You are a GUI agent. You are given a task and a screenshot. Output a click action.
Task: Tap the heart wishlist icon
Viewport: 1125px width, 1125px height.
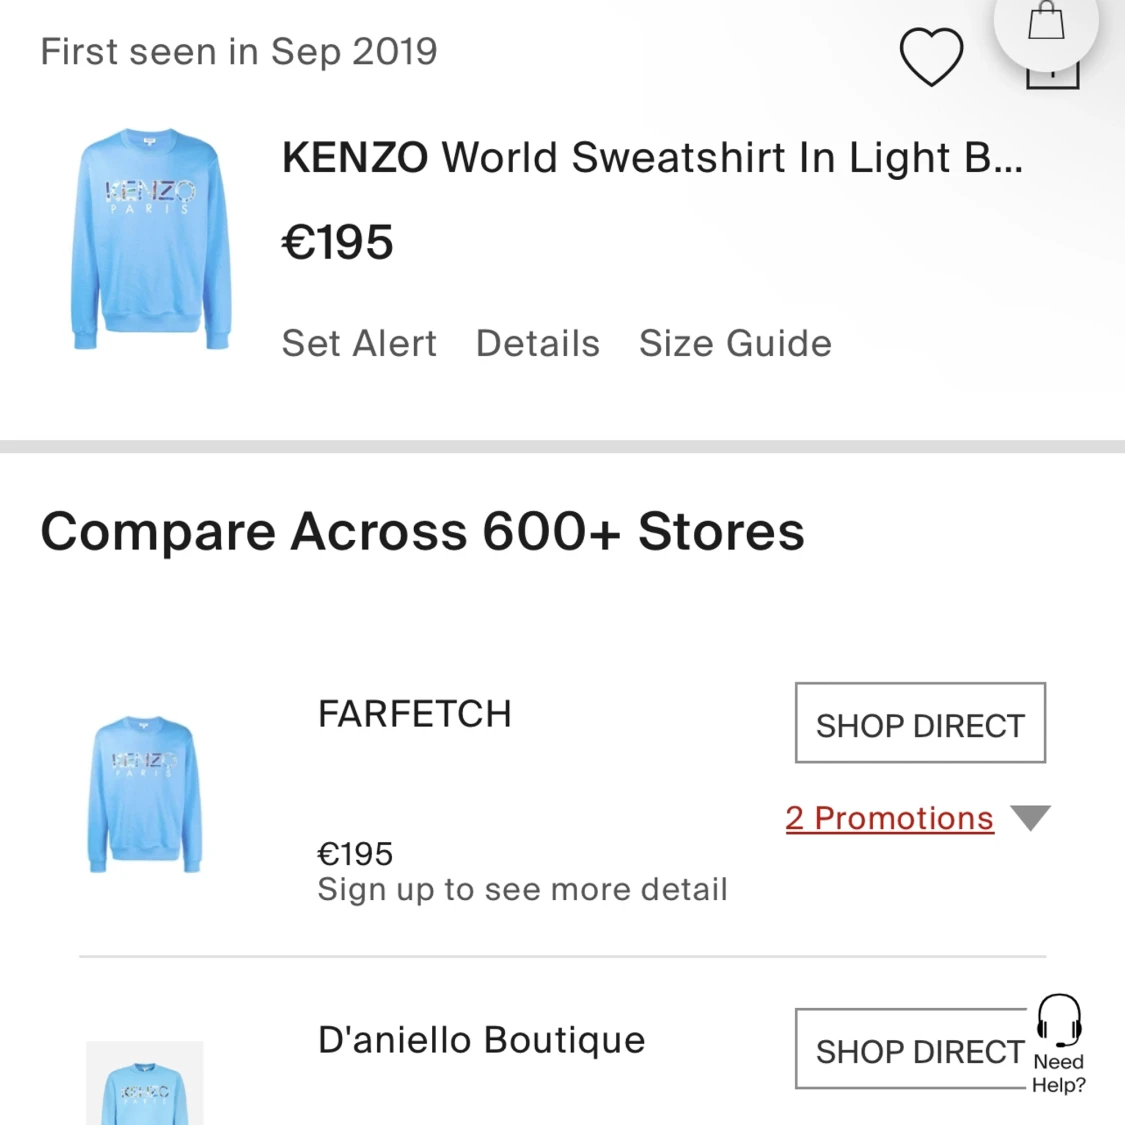(931, 56)
